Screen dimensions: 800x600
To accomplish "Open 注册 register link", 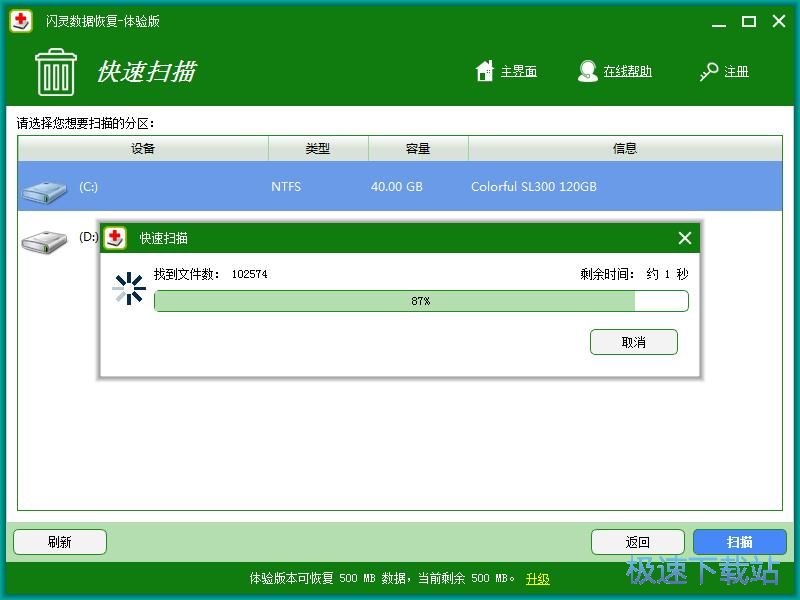I will 736,71.
